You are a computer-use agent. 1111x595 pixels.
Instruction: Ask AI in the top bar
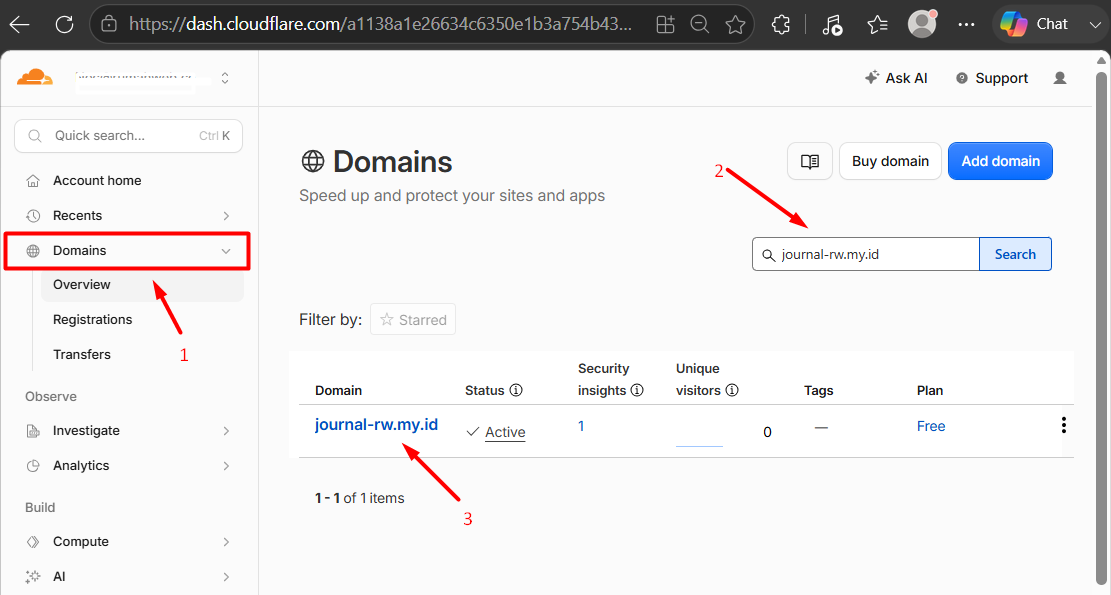pos(896,78)
